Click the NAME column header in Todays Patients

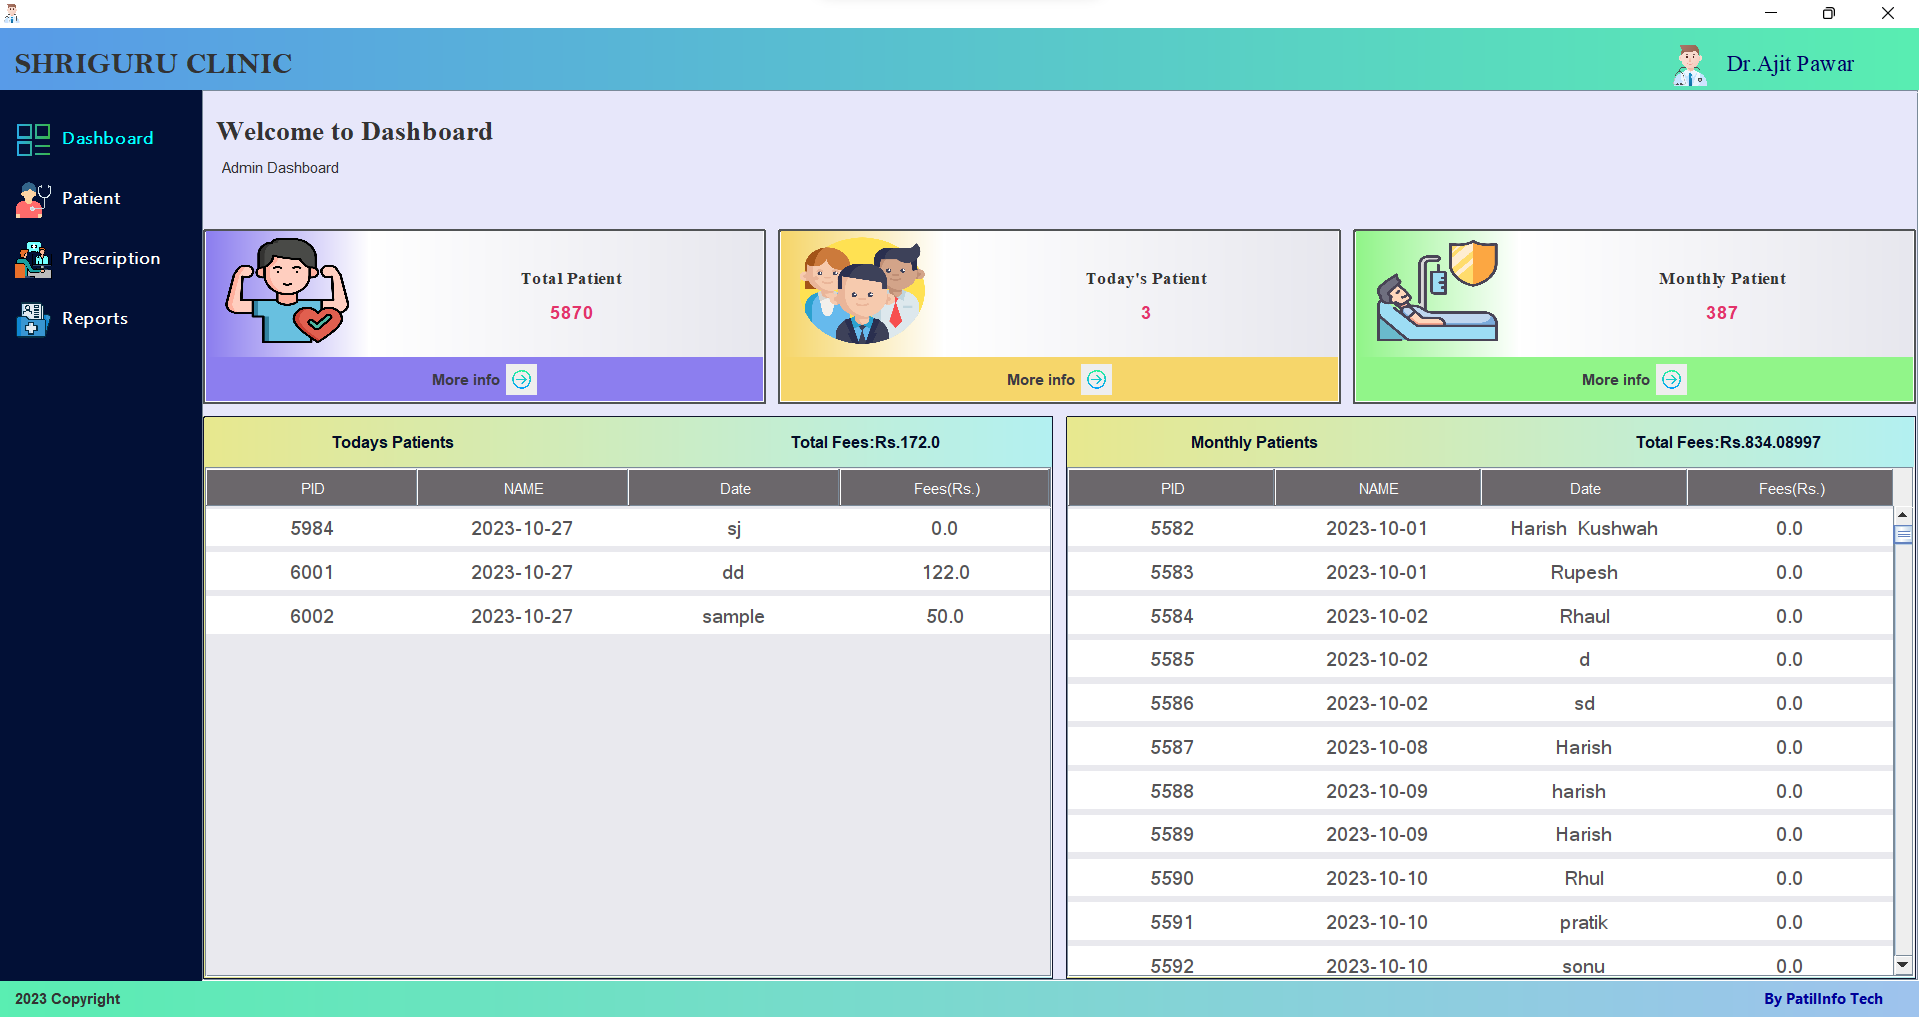pos(522,488)
